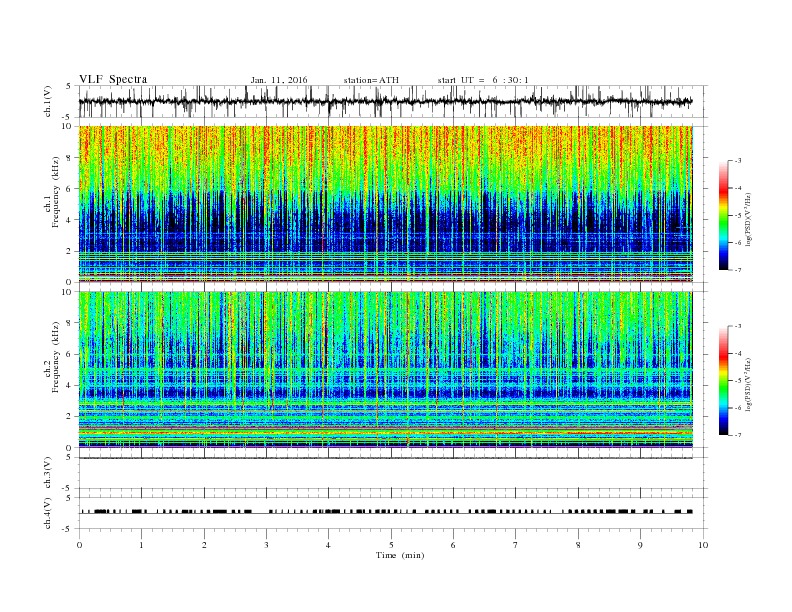Select the "Jan. 11, 2016" date text
Screen dimensions: 792x612
coord(279,80)
